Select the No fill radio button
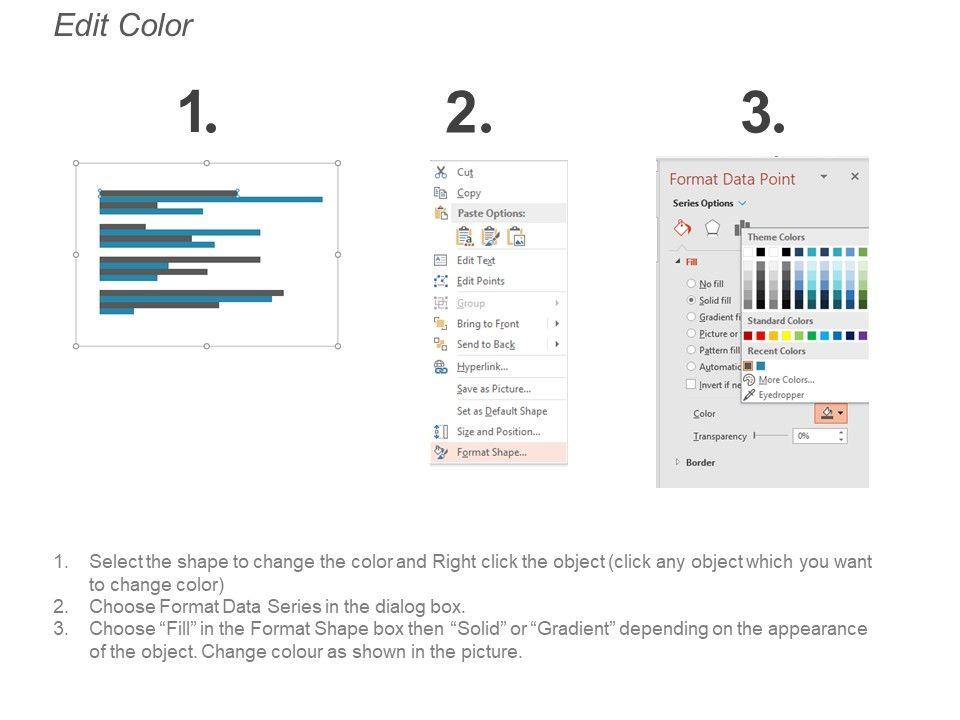This screenshot has width=960, height=720. coord(691,284)
